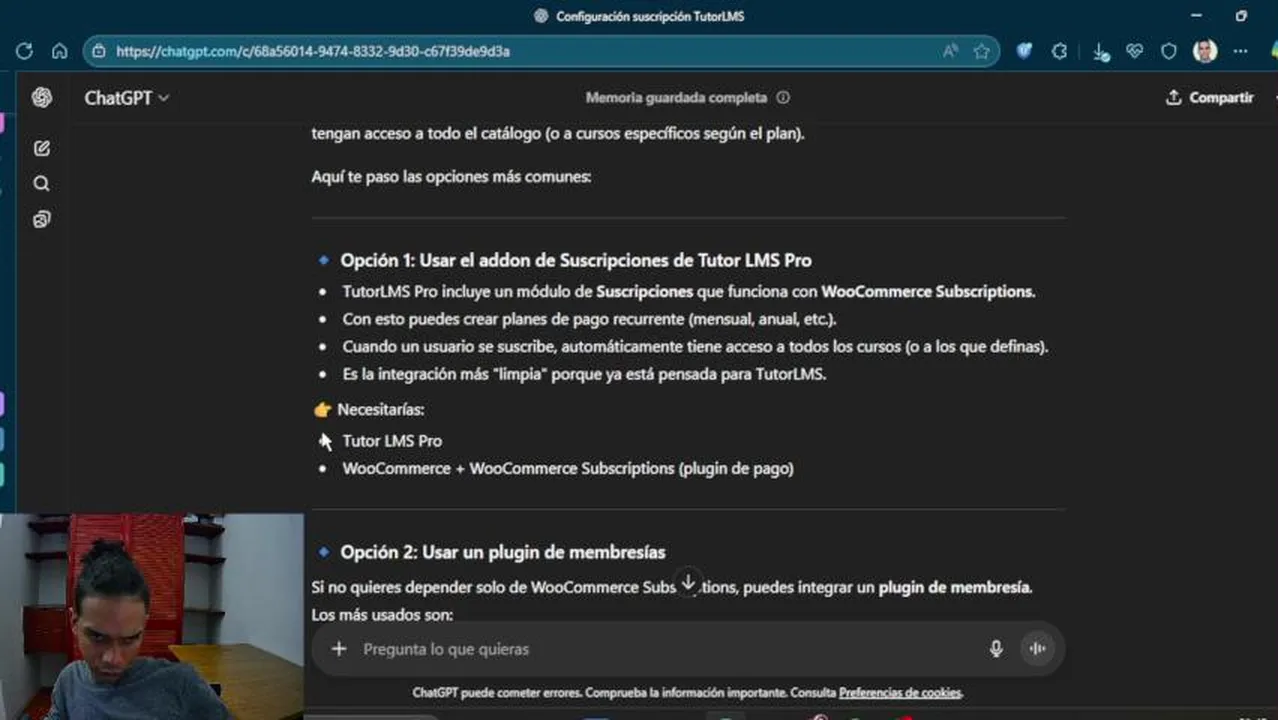Open the read aloud icon in address bar
This screenshot has height=720, width=1278.
950,51
